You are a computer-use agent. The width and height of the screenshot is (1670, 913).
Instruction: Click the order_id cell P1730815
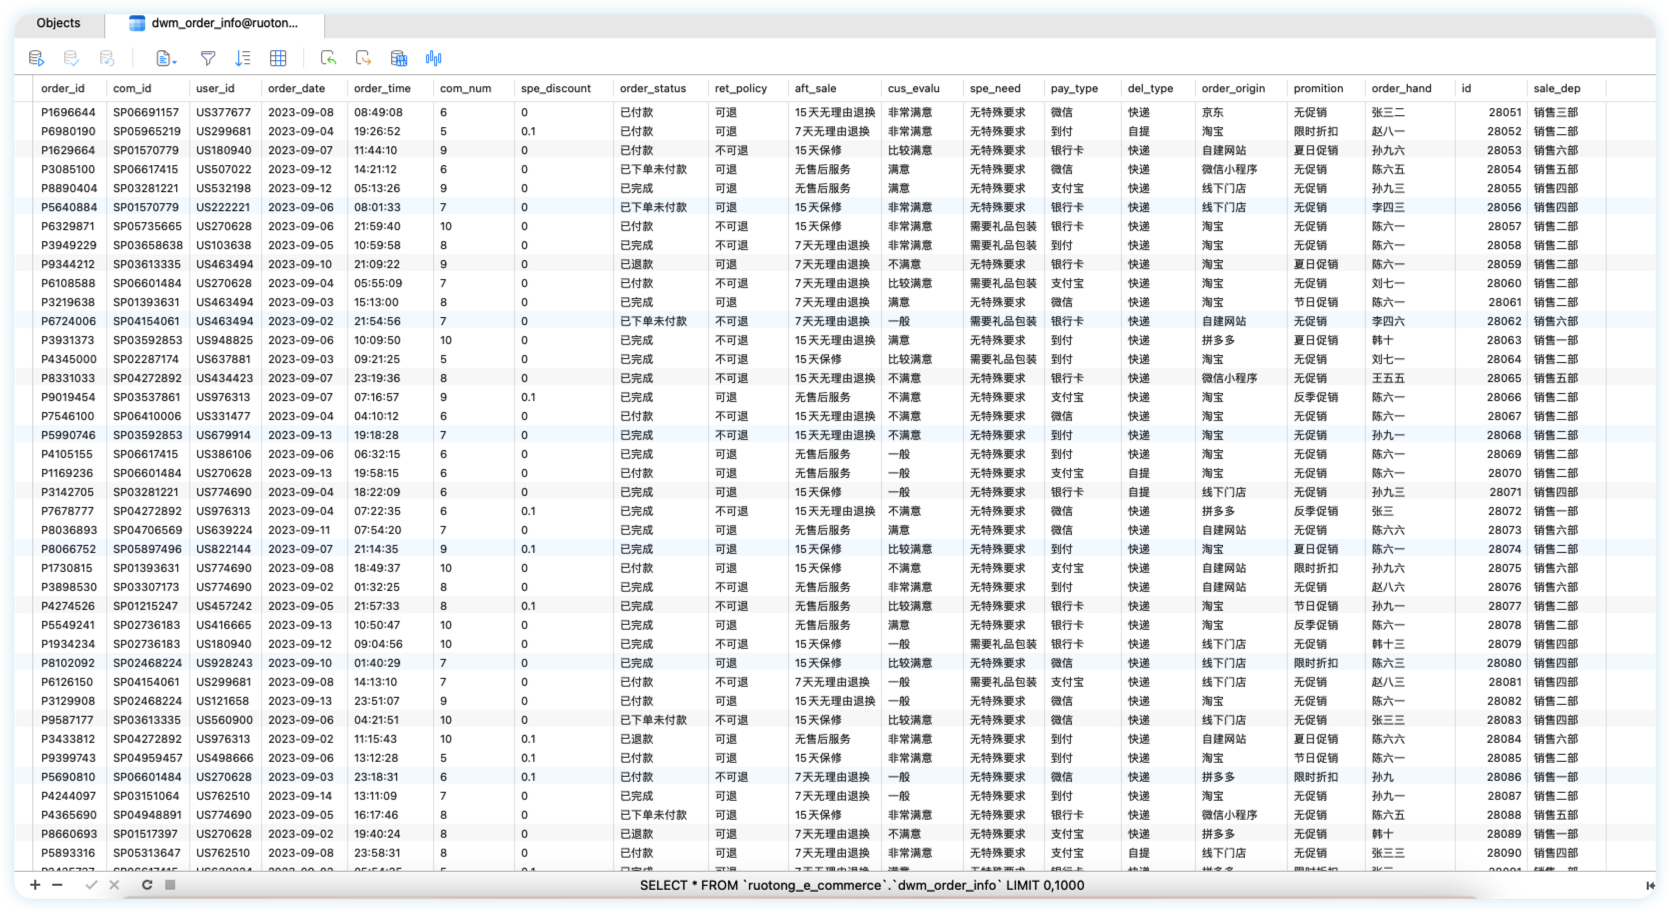(x=68, y=568)
